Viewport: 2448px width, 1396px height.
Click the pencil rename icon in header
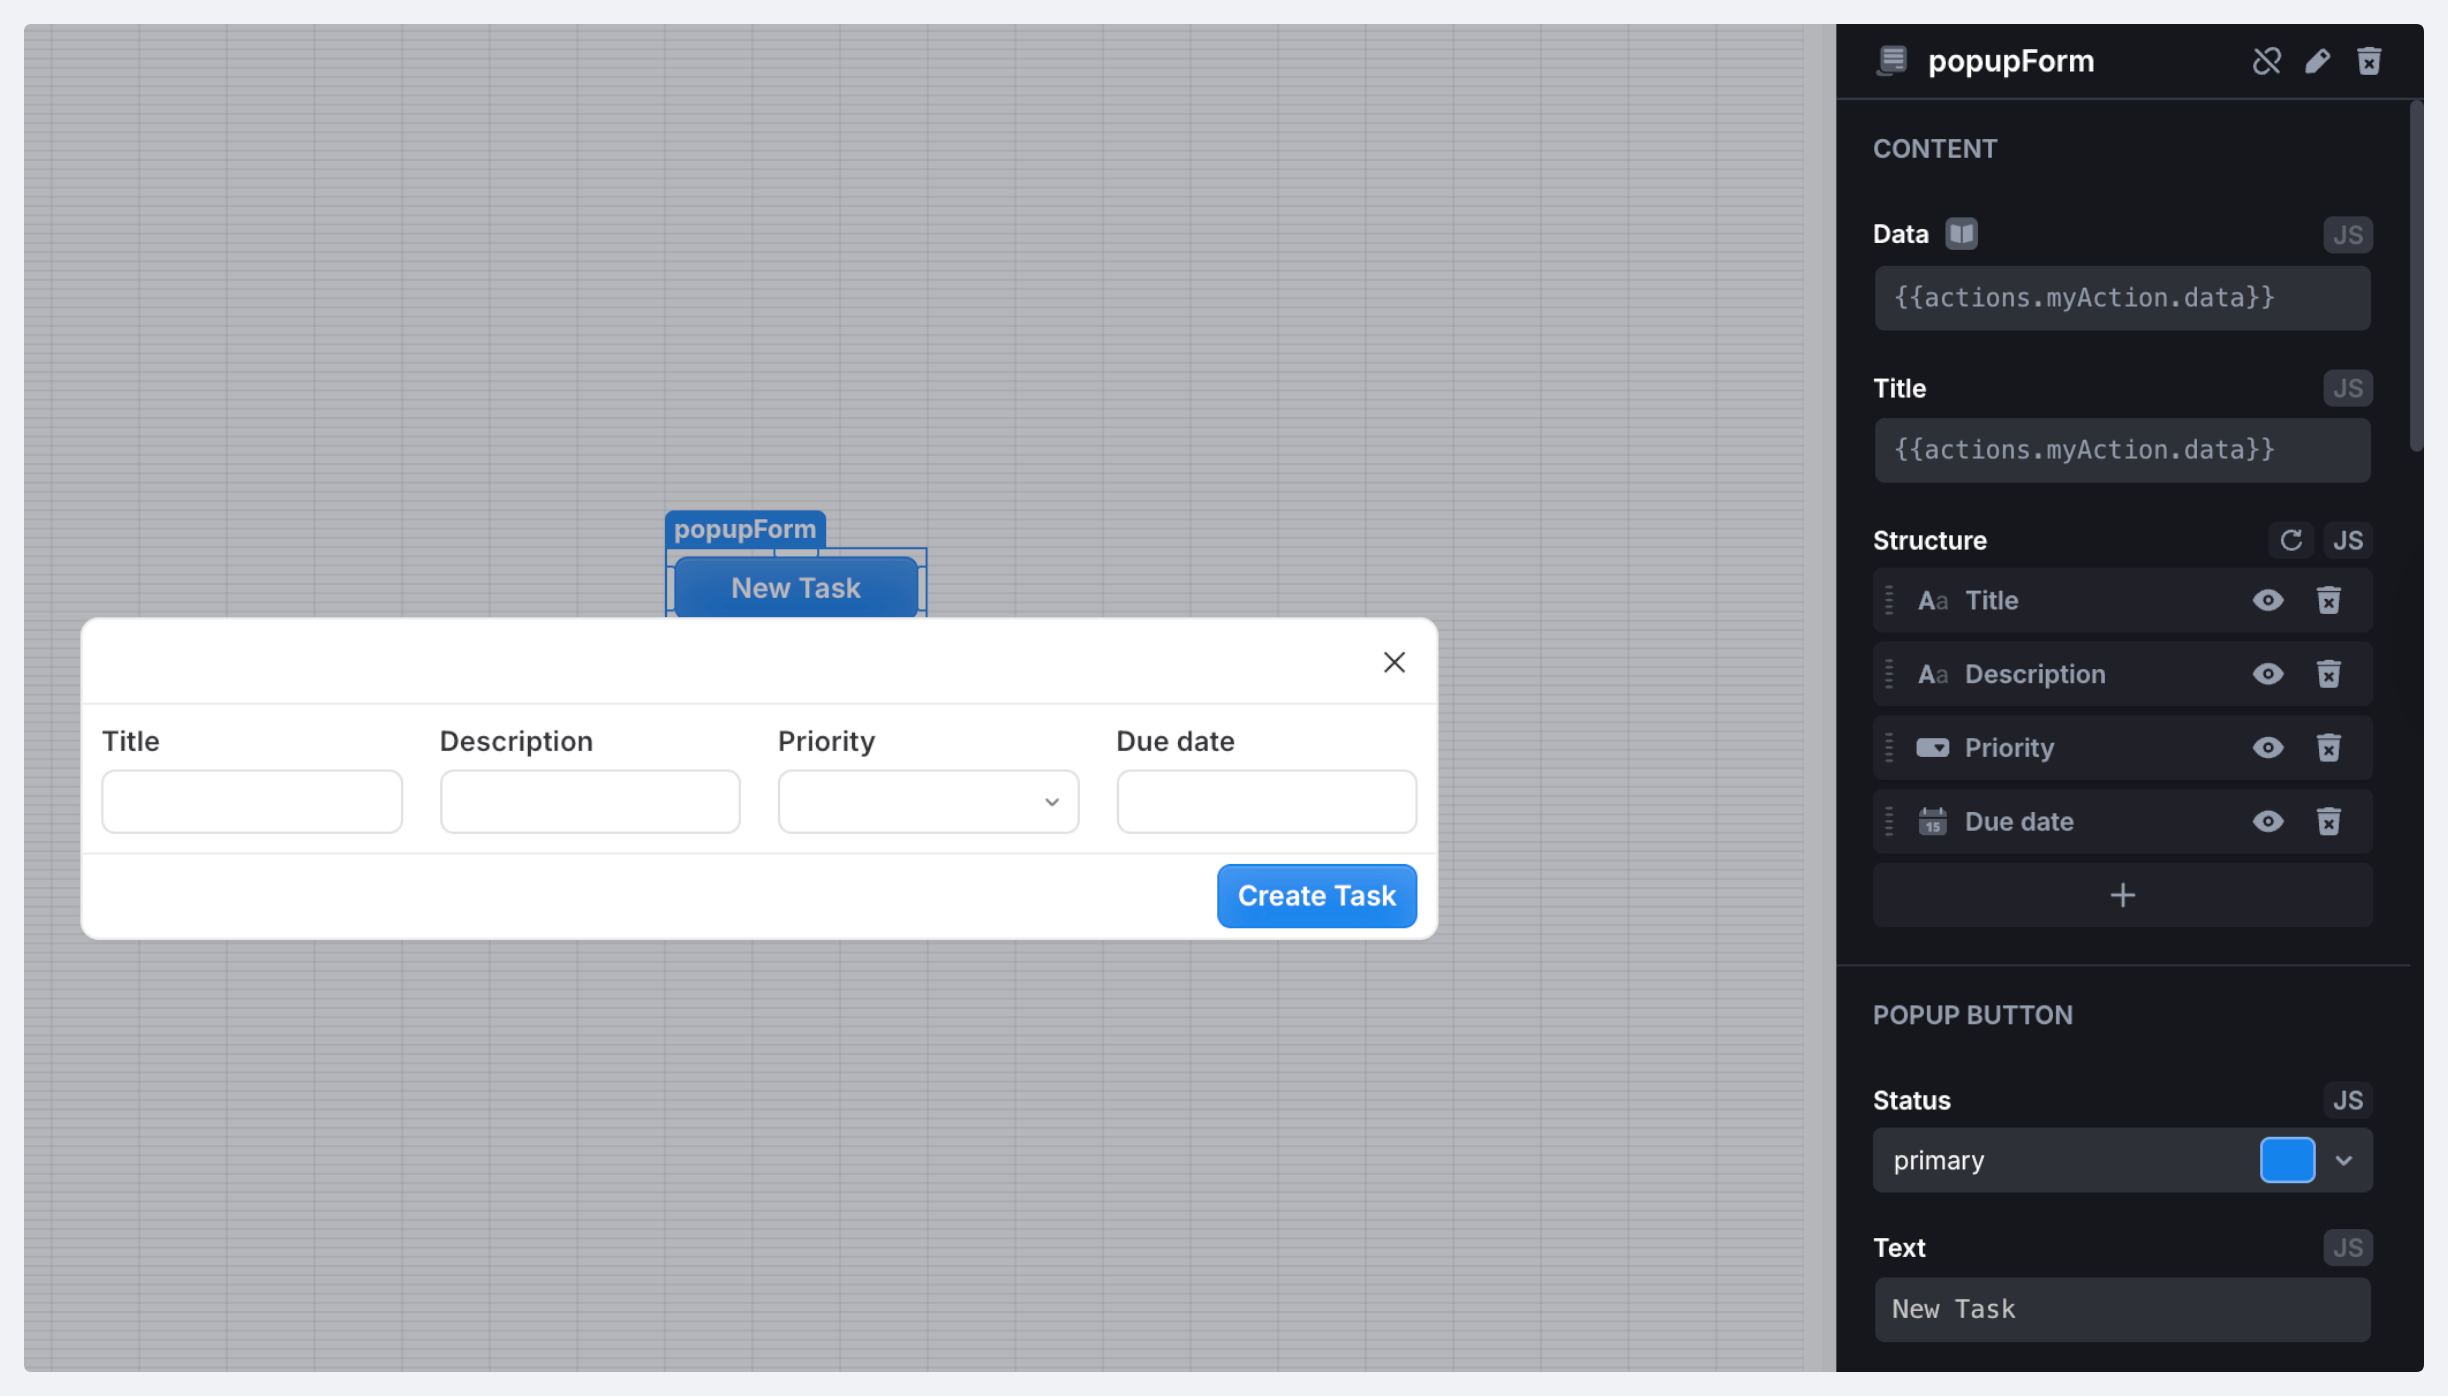[2317, 61]
